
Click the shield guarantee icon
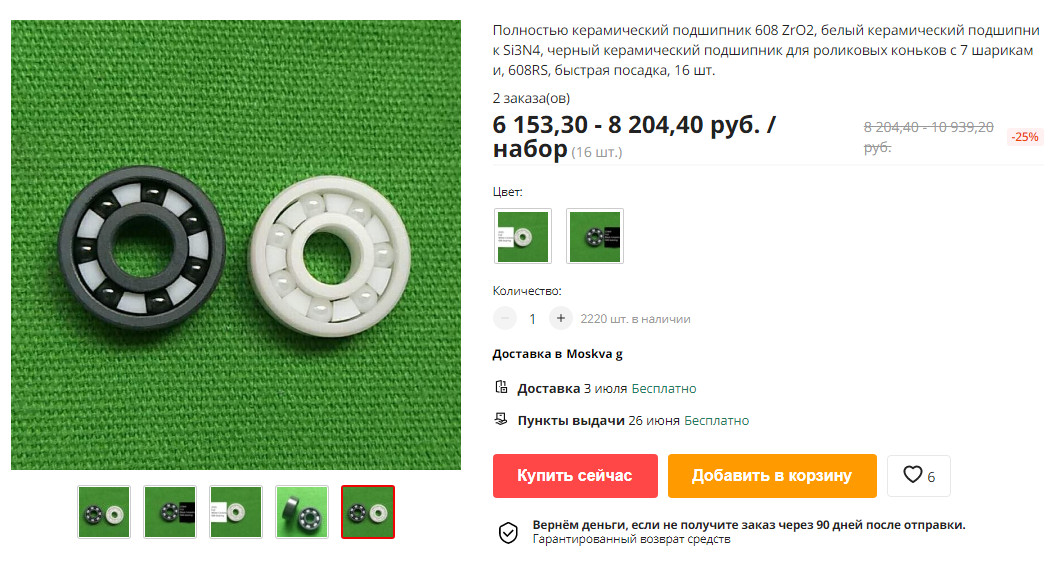pyautogui.click(x=508, y=532)
